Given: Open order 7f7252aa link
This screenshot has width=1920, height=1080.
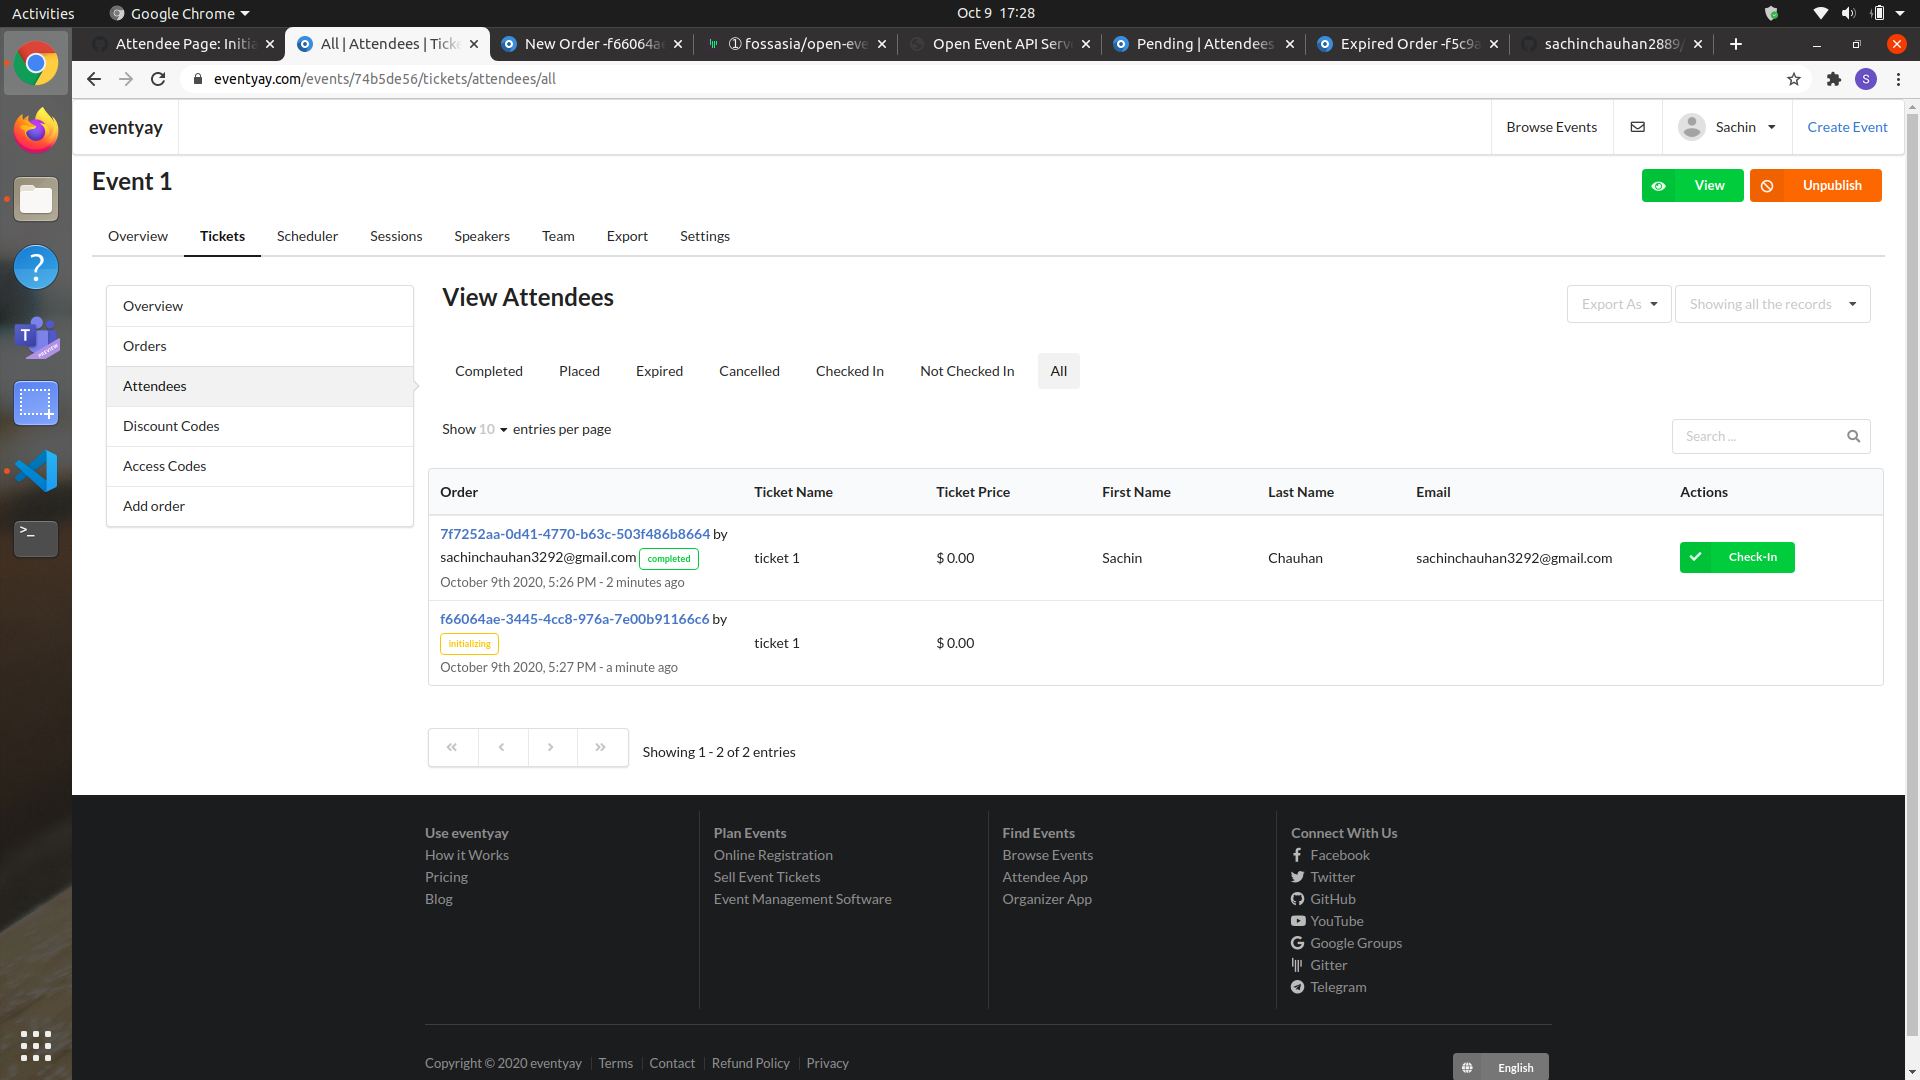Looking at the screenshot, I should point(575,534).
